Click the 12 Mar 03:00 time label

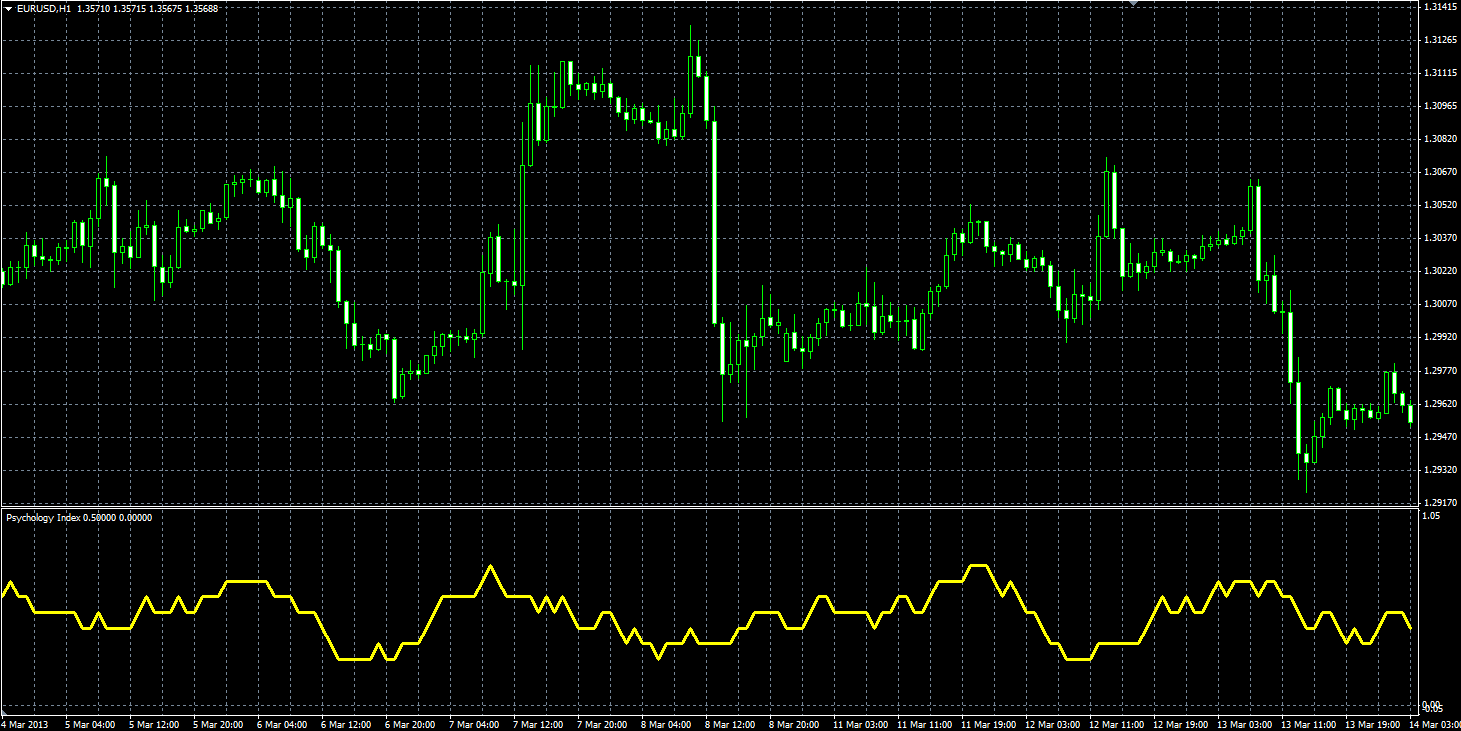[1052, 724]
